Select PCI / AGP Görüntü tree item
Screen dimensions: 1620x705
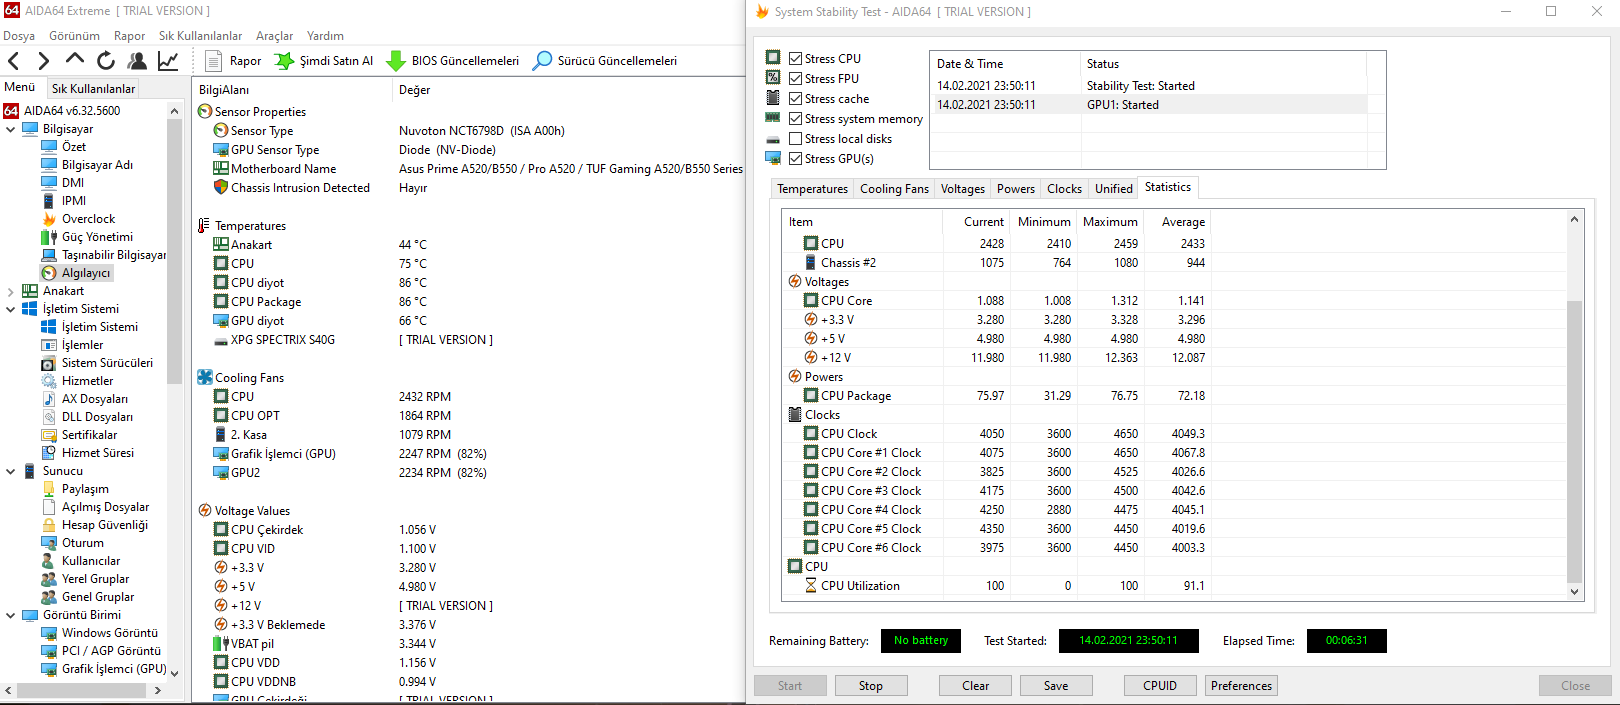click(111, 651)
